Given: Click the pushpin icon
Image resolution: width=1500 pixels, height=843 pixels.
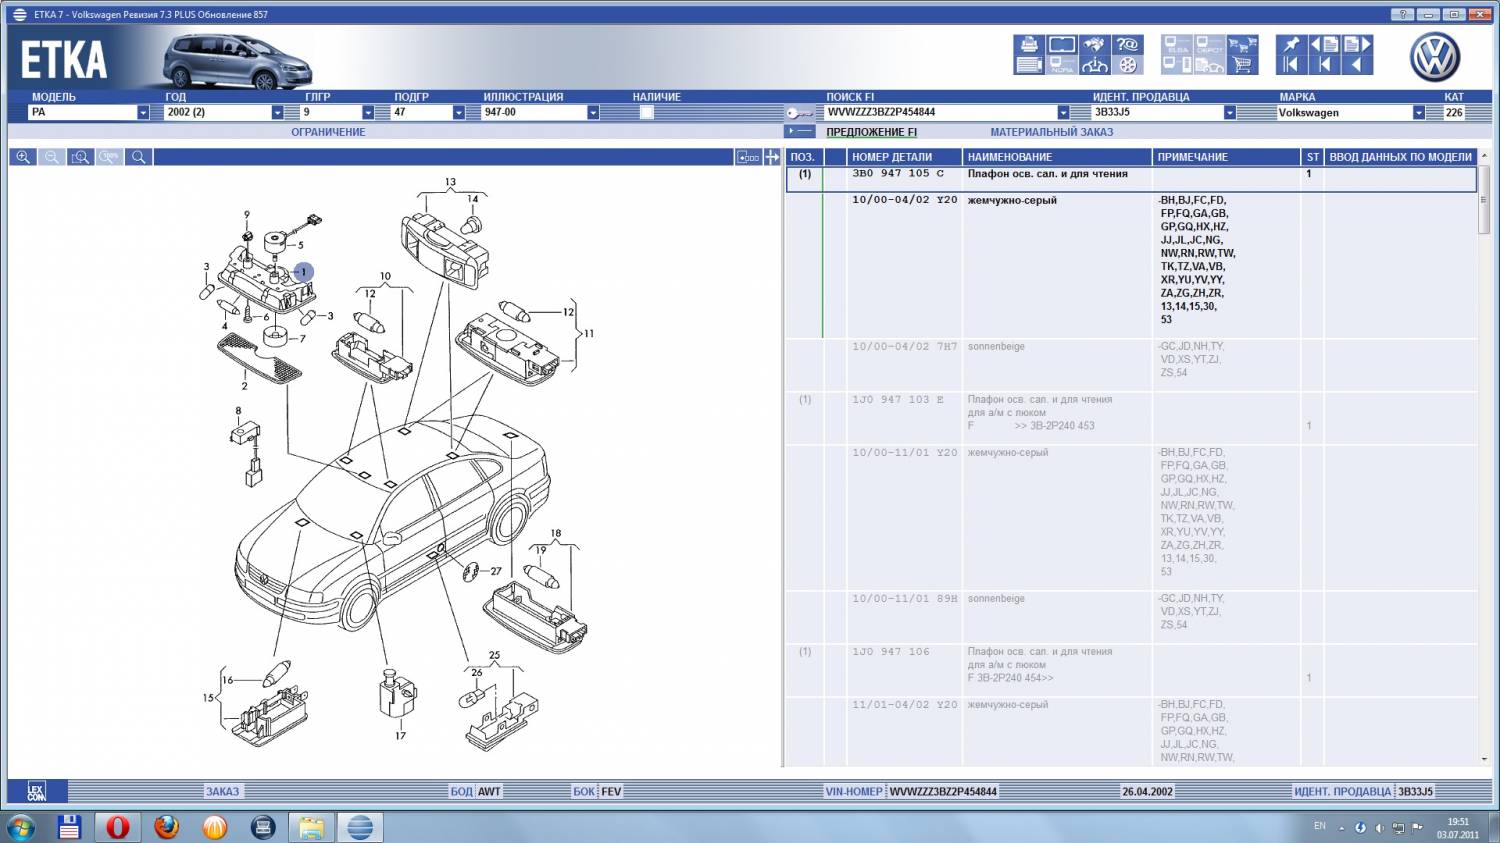Looking at the screenshot, I should coord(1292,45).
